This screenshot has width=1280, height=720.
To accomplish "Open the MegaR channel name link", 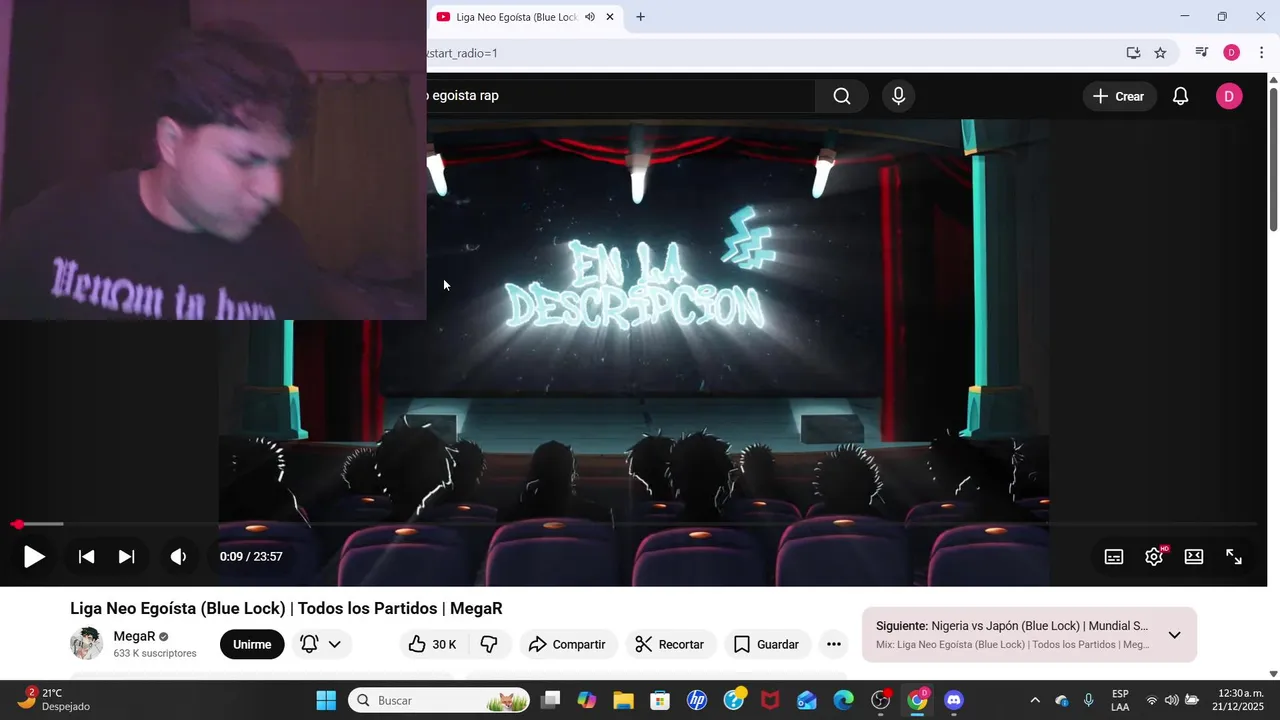I will coord(134,636).
